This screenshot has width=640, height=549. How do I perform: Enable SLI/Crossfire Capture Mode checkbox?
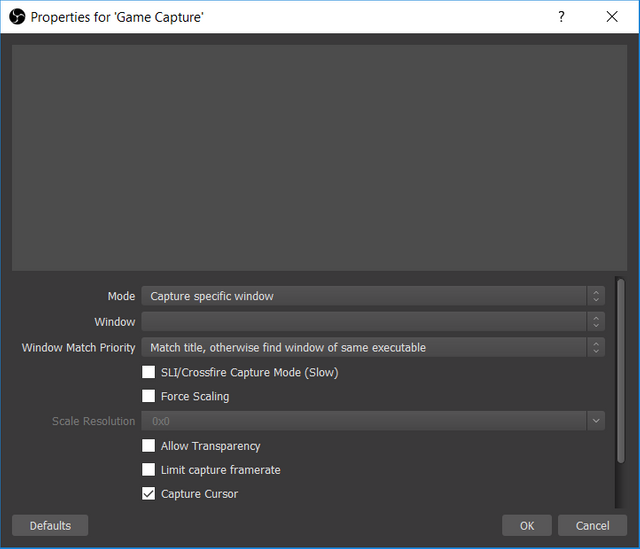pyautogui.click(x=149, y=373)
